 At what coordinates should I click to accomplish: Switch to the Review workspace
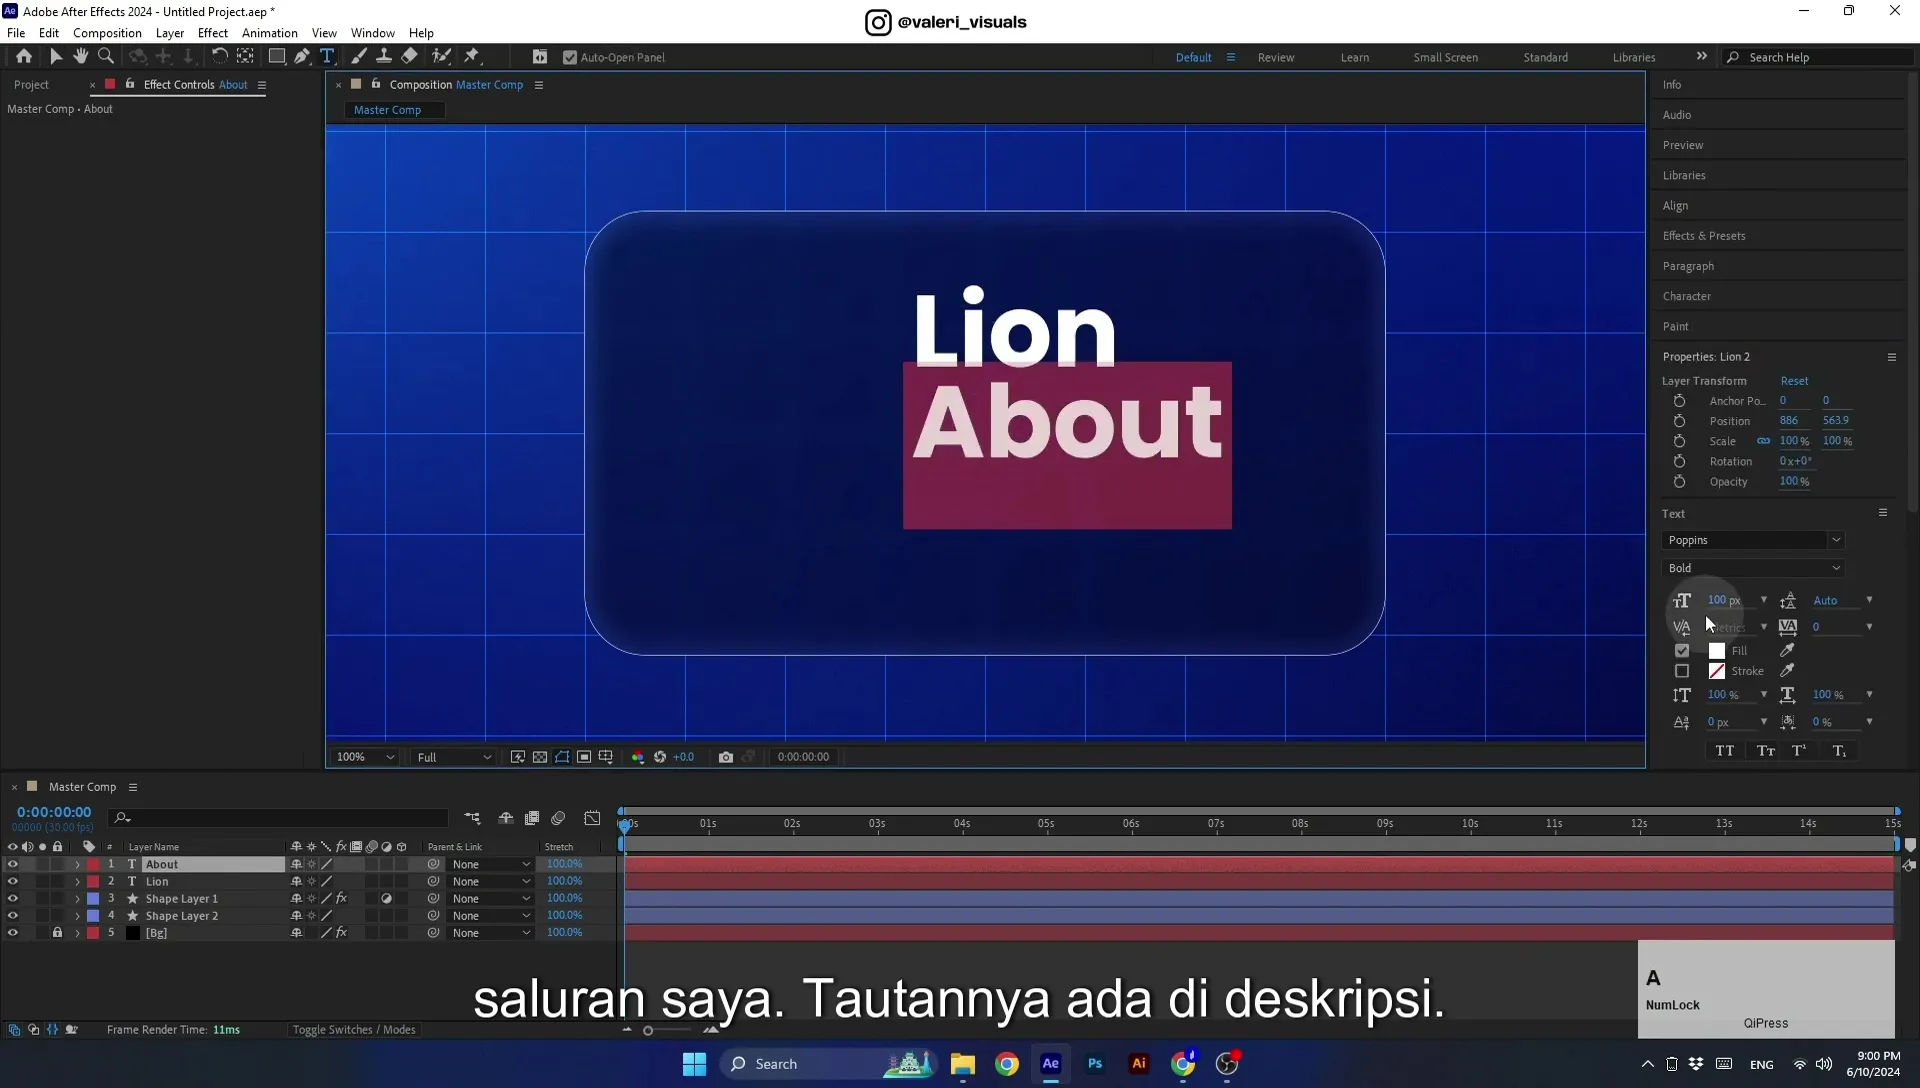(1276, 57)
